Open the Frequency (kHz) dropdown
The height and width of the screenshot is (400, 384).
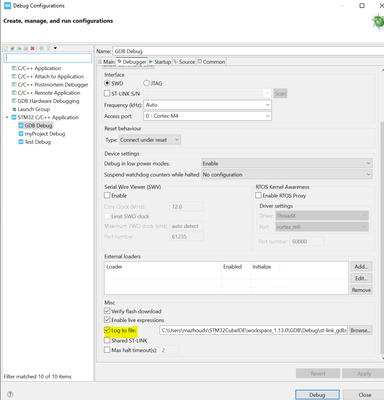pyautogui.click(x=207, y=105)
